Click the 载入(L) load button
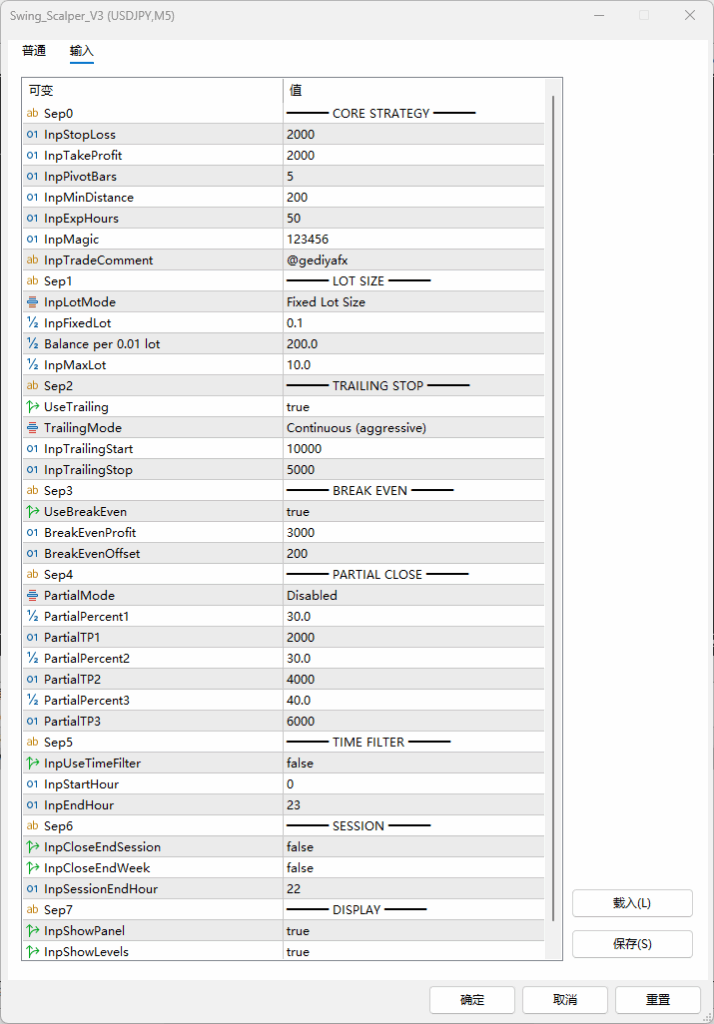The height and width of the screenshot is (1024, 714). click(632, 903)
